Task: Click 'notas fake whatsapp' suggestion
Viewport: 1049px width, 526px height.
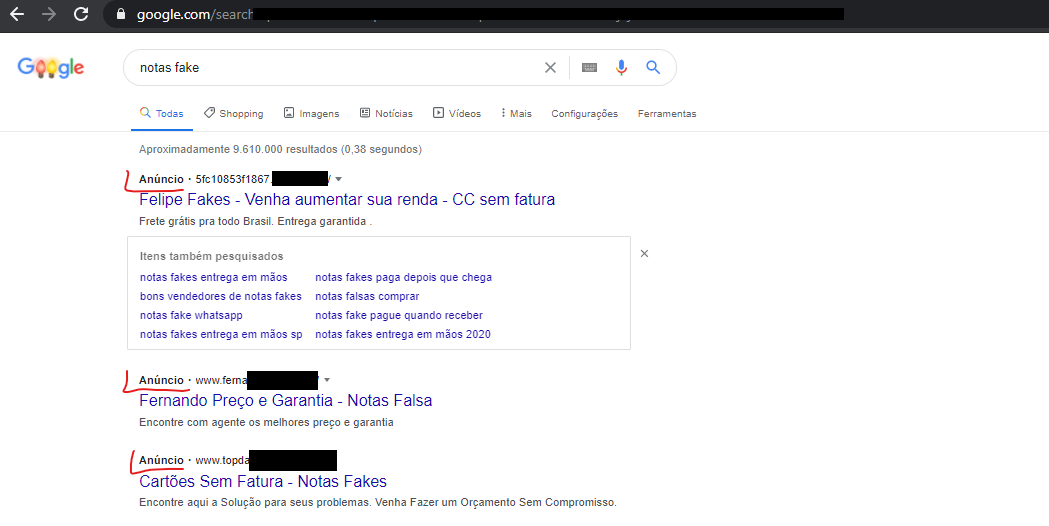Action: [x=191, y=315]
